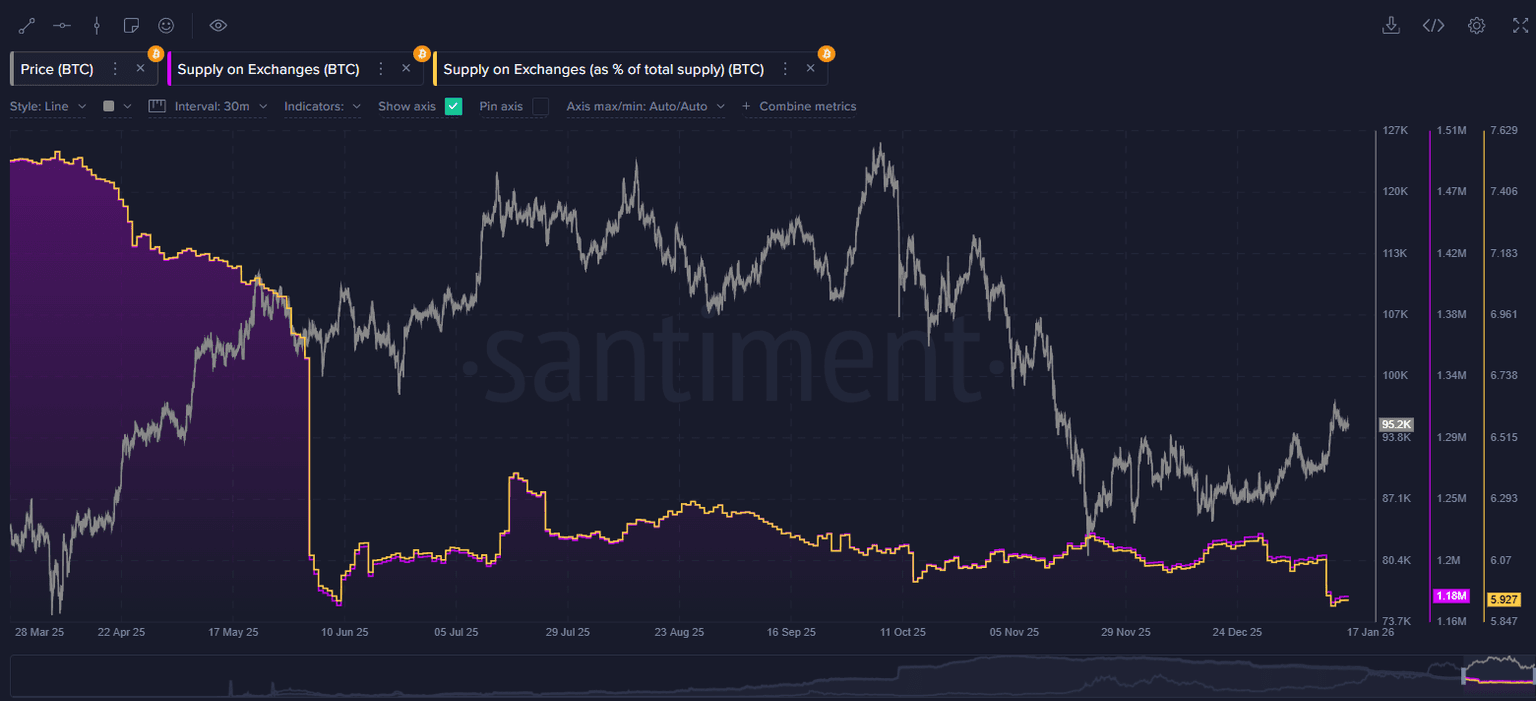
Task: Expand the Axis max/min Auto/Auto dropdown
Action: [645, 106]
